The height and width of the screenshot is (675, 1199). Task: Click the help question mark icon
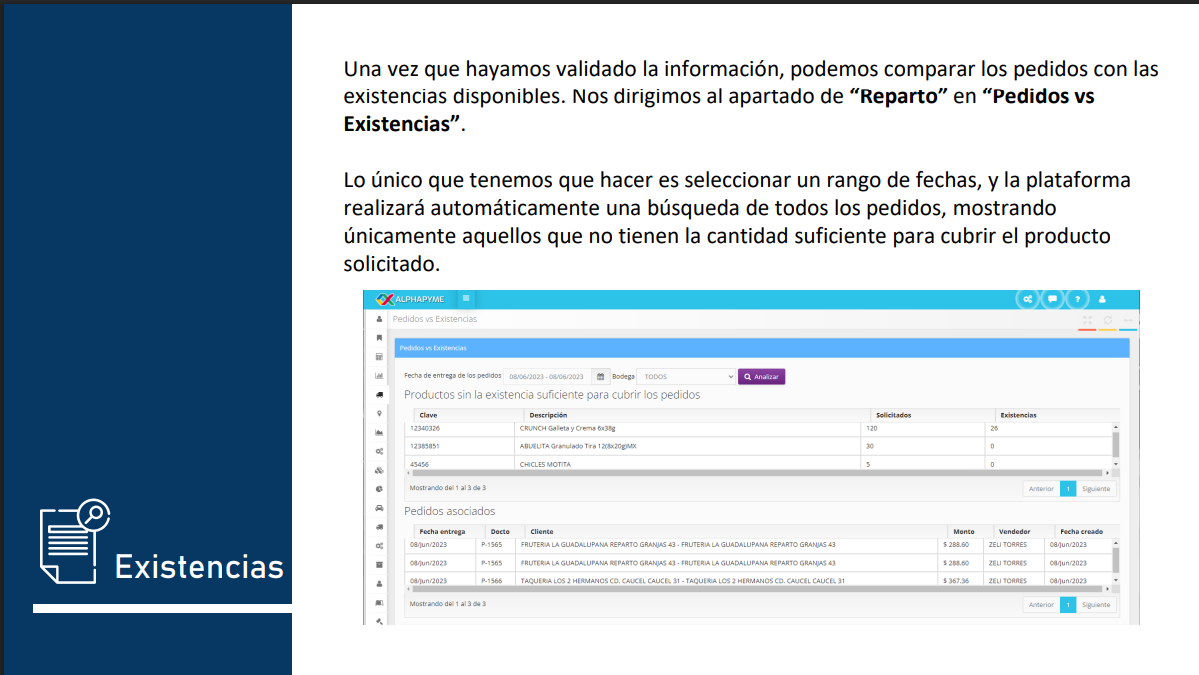point(1077,299)
